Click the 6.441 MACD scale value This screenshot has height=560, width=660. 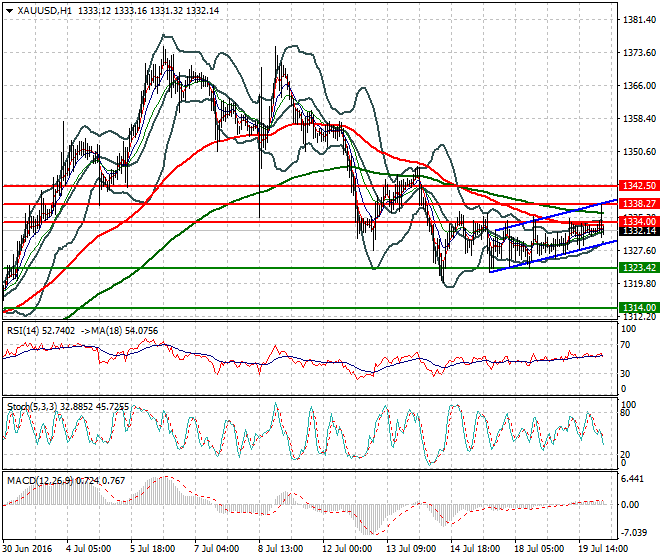[x=632, y=479]
